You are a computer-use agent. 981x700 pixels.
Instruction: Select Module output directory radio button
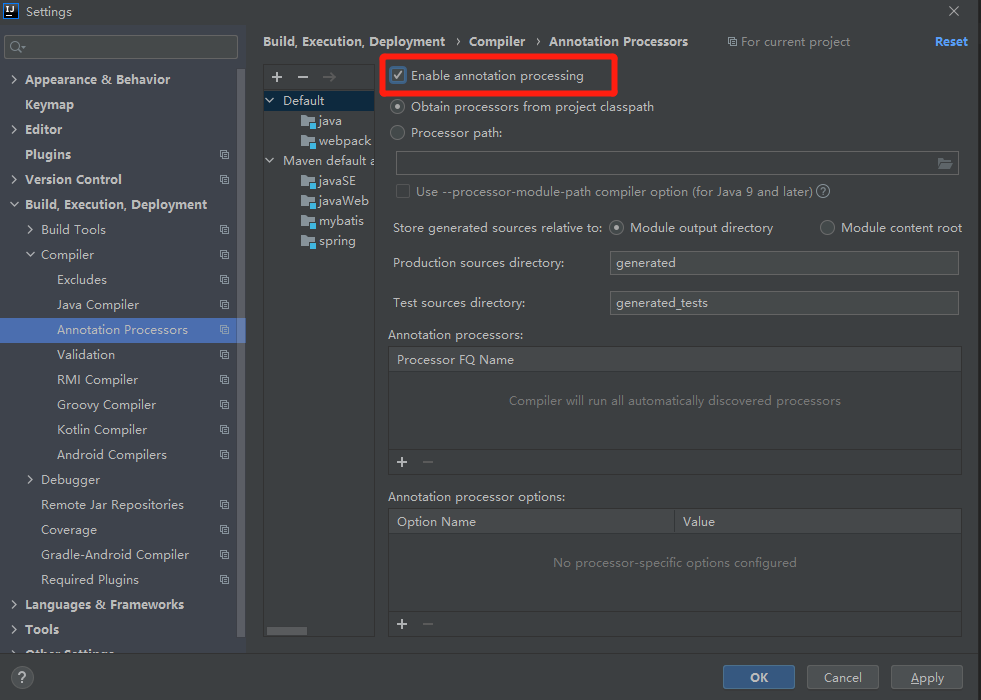616,228
